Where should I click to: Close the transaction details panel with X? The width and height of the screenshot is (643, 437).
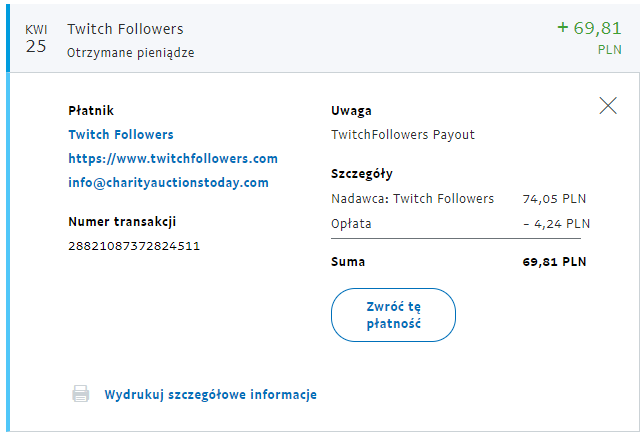(x=608, y=106)
